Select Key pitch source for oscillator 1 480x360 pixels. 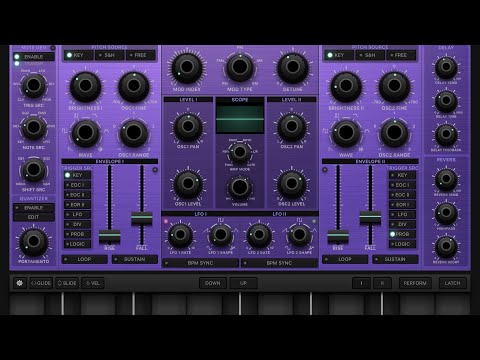tap(79, 55)
